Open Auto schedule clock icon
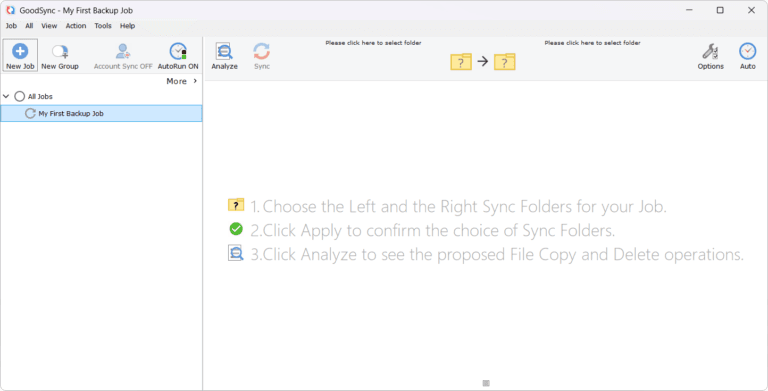This screenshot has height=391, width=768. pyautogui.click(x=747, y=51)
